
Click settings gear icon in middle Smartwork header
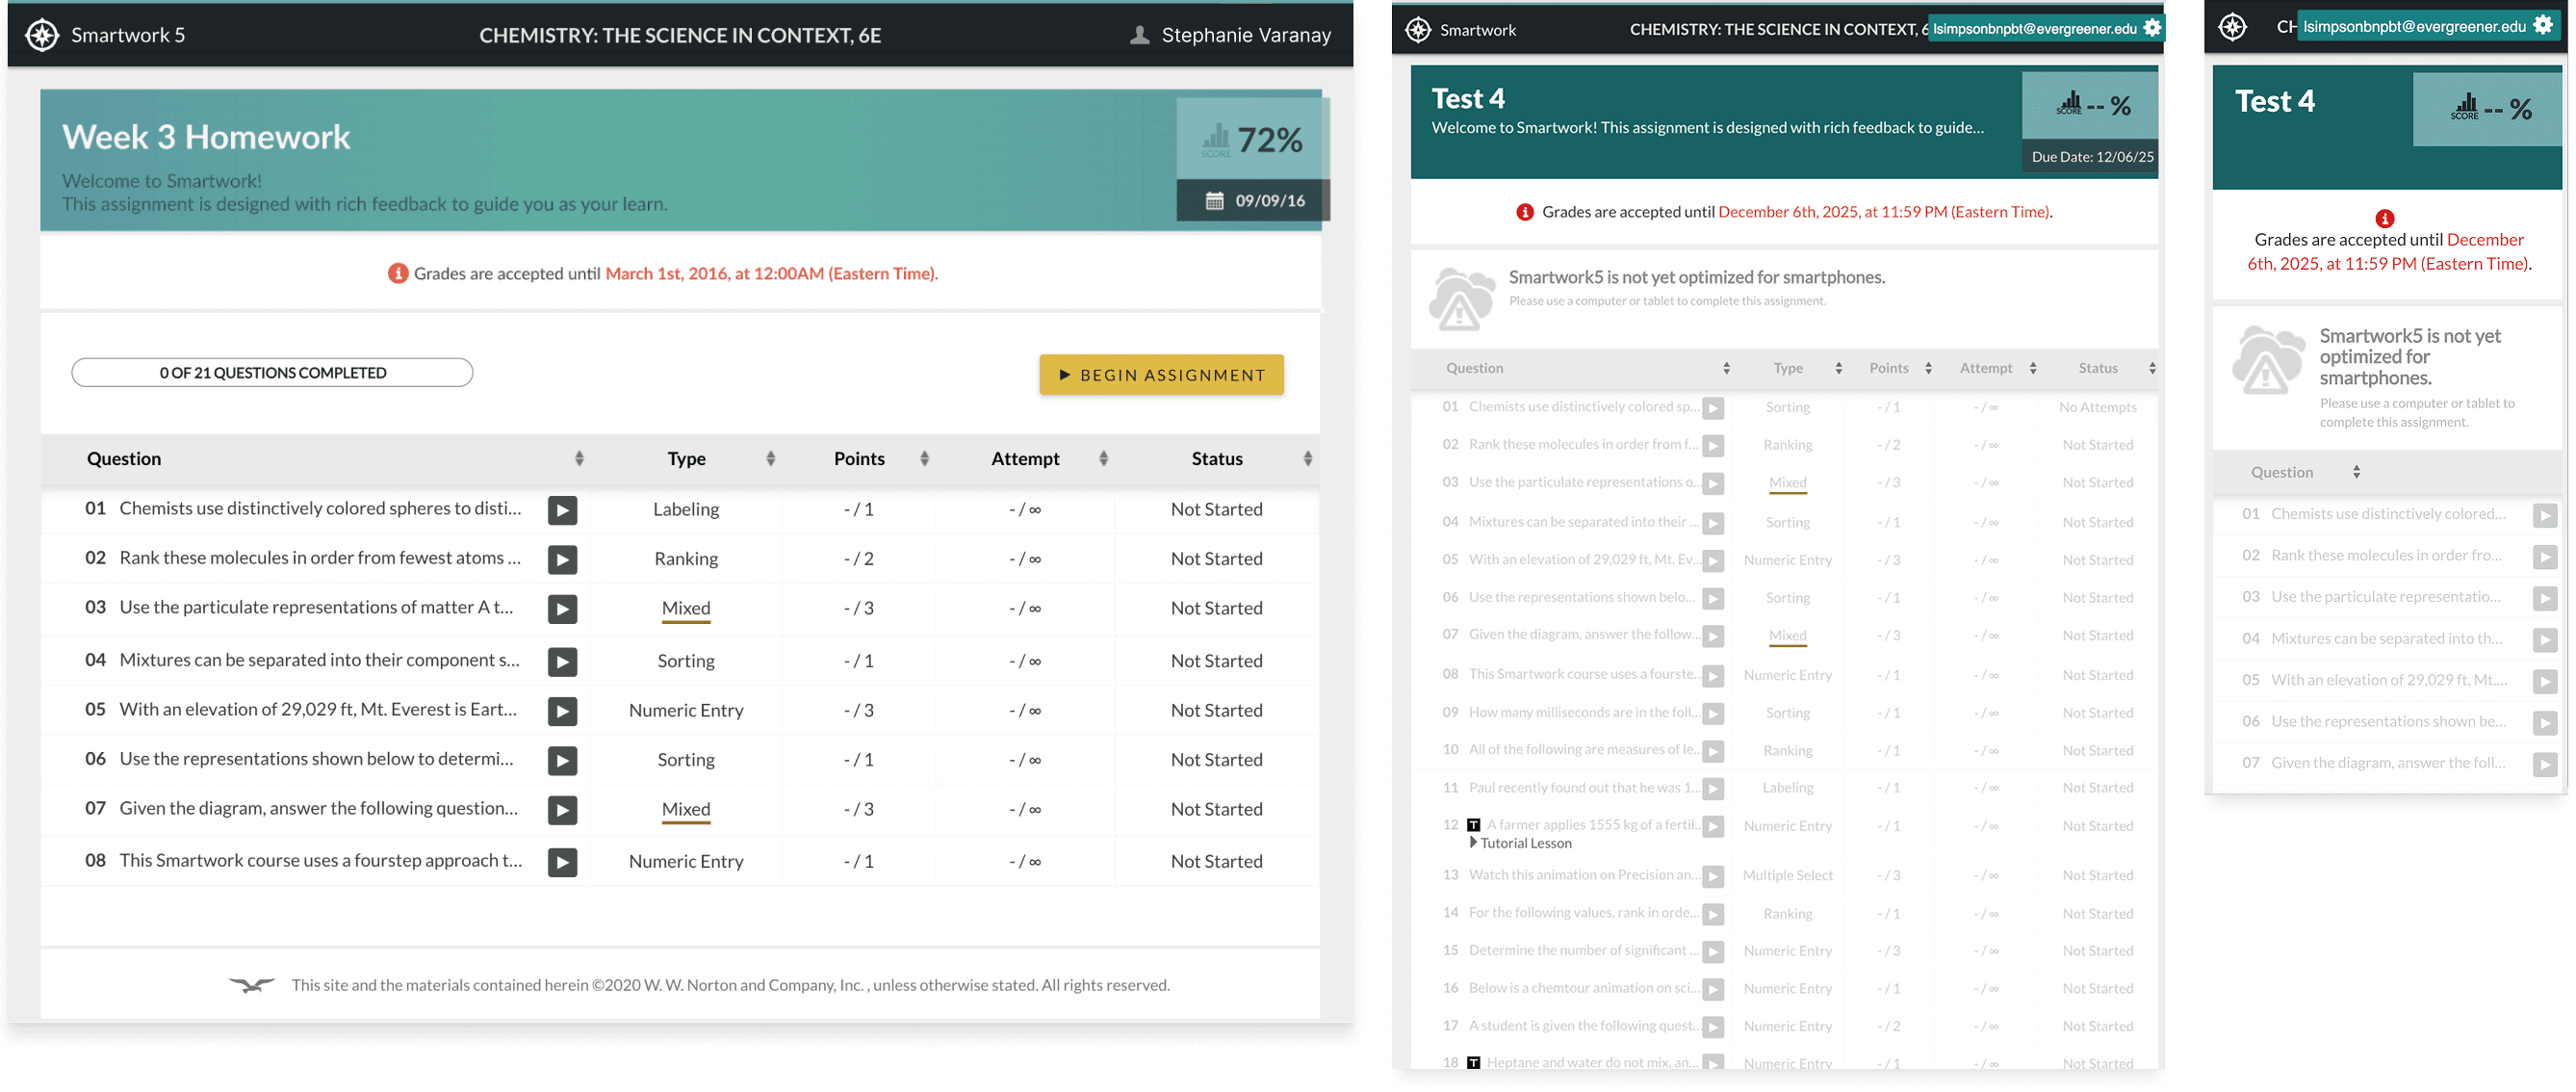point(2152,28)
